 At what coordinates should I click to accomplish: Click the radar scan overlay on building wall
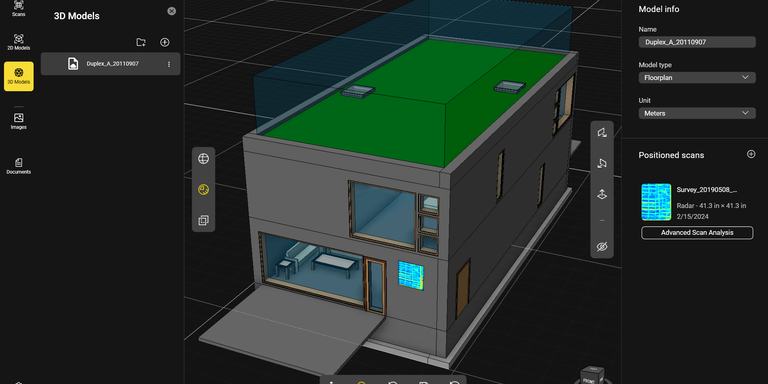[411, 274]
